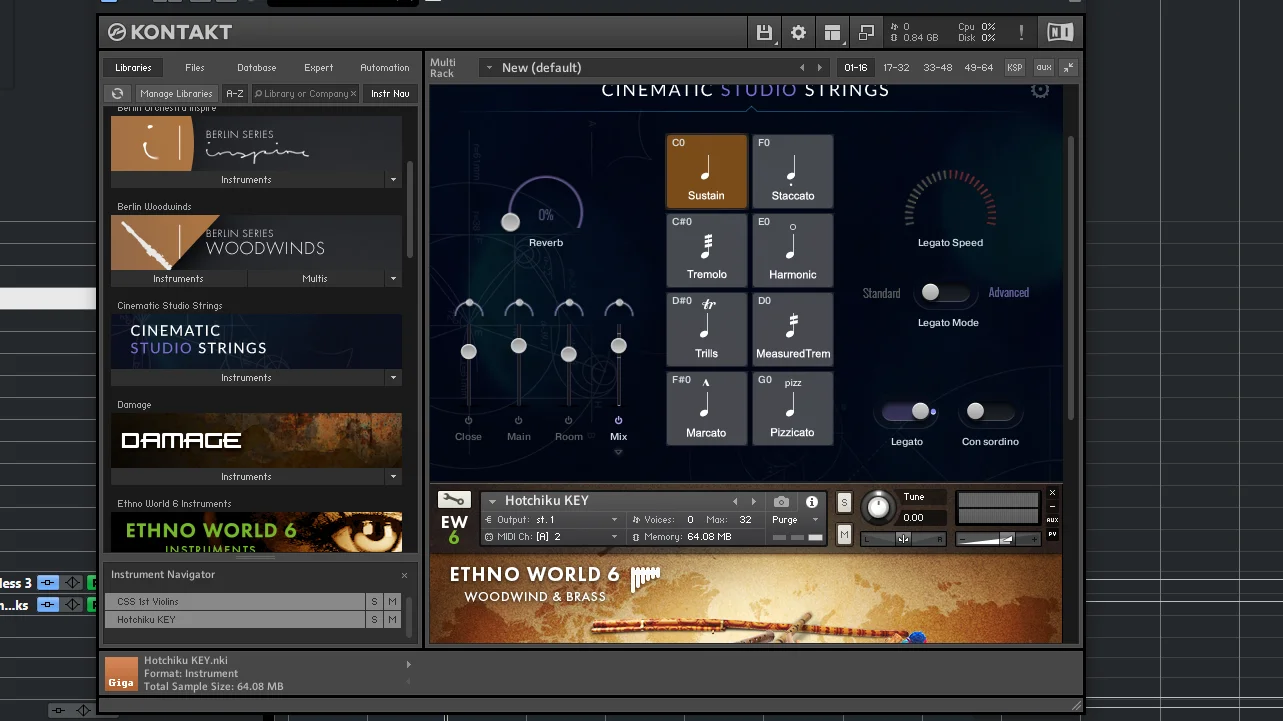The image size is (1283, 721).
Task: Mute CSS 1st Violins in Instrument Navigator
Action: coord(392,602)
